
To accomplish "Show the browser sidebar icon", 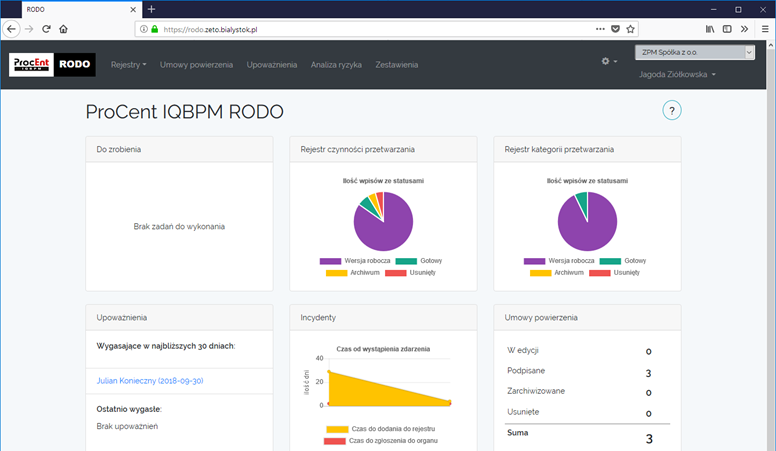I will tap(727, 29).
